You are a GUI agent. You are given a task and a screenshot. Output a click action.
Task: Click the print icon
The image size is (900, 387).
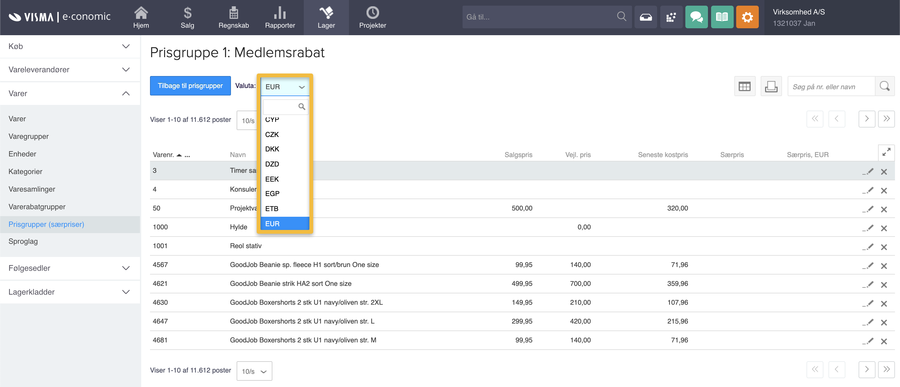[x=771, y=86]
